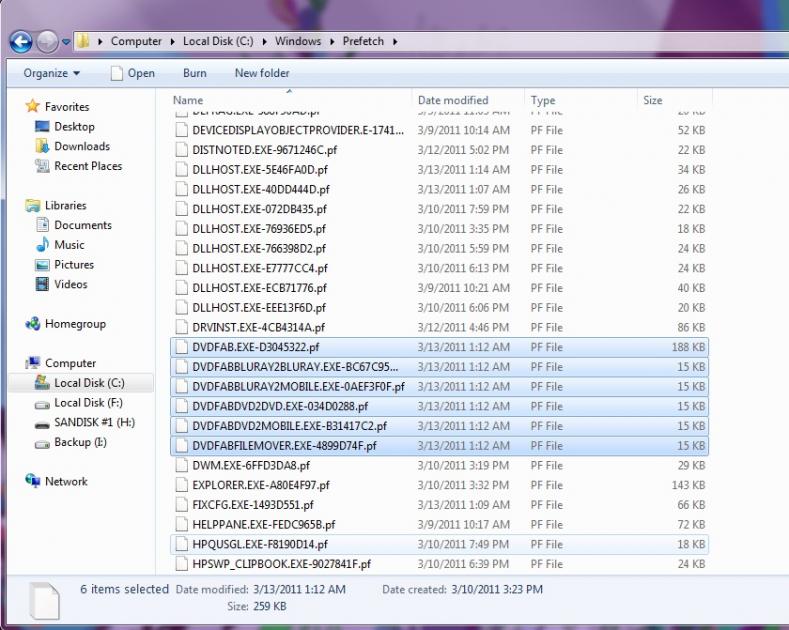Select DVDFABDVD2DVD.EXE-034D0288.pf file

pyautogui.click(x=439, y=406)
